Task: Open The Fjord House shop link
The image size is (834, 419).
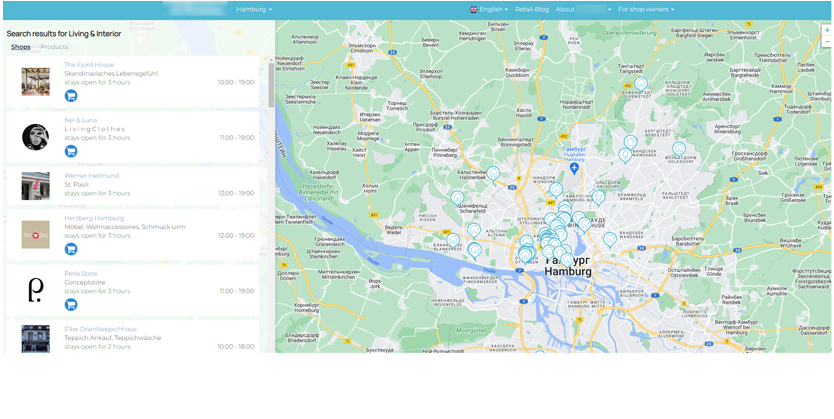Action: point(89,65)
